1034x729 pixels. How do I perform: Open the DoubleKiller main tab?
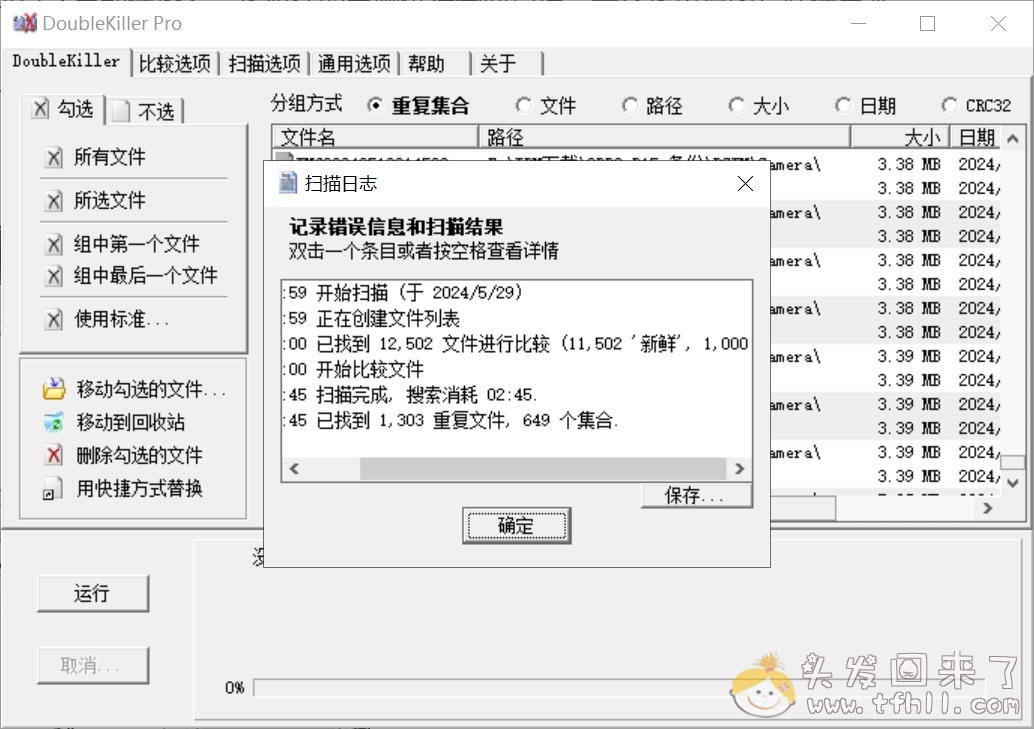pyautogui.click(x=66, y=61)
